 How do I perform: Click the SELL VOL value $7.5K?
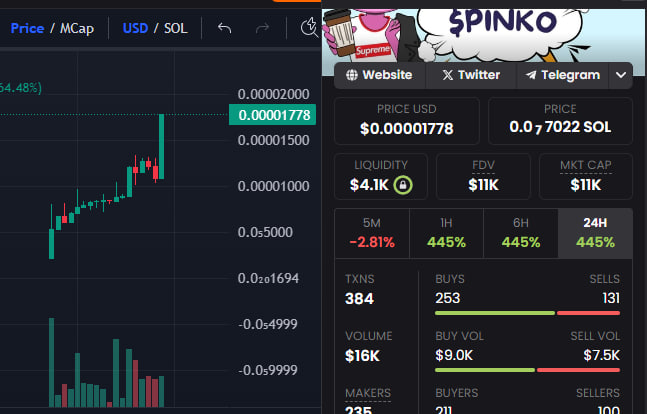coord(602,355)
